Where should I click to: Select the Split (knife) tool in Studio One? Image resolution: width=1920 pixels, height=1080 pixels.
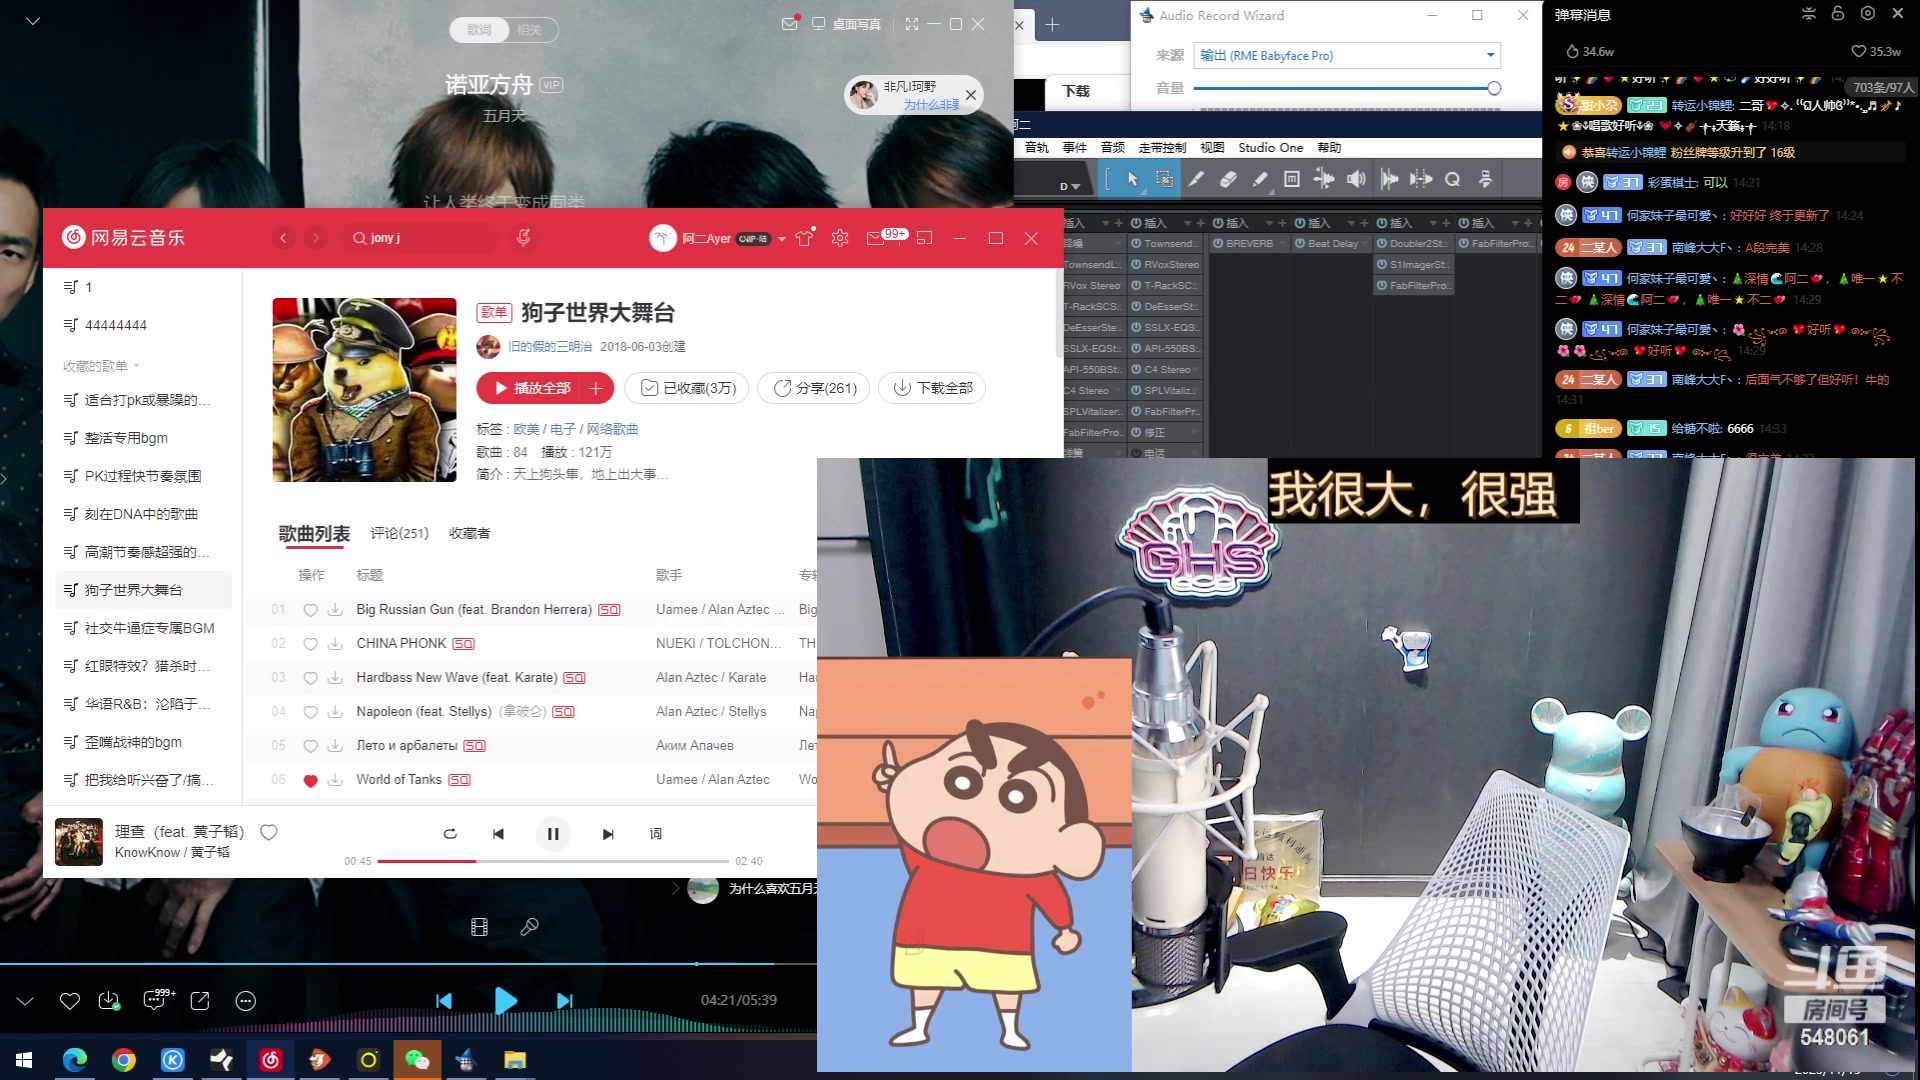(x=1196, y=179)
